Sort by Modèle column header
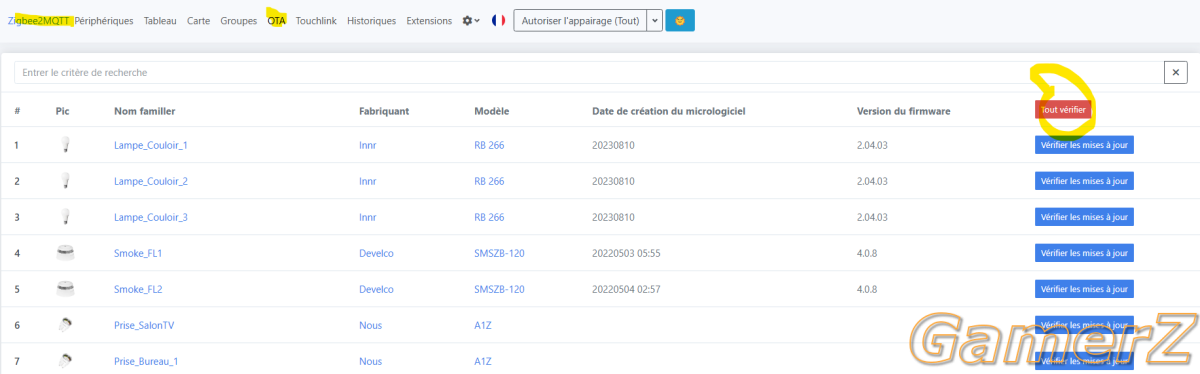Image resolution: width=1200 pixels, height=374 pixels. (x=492, y=110)
